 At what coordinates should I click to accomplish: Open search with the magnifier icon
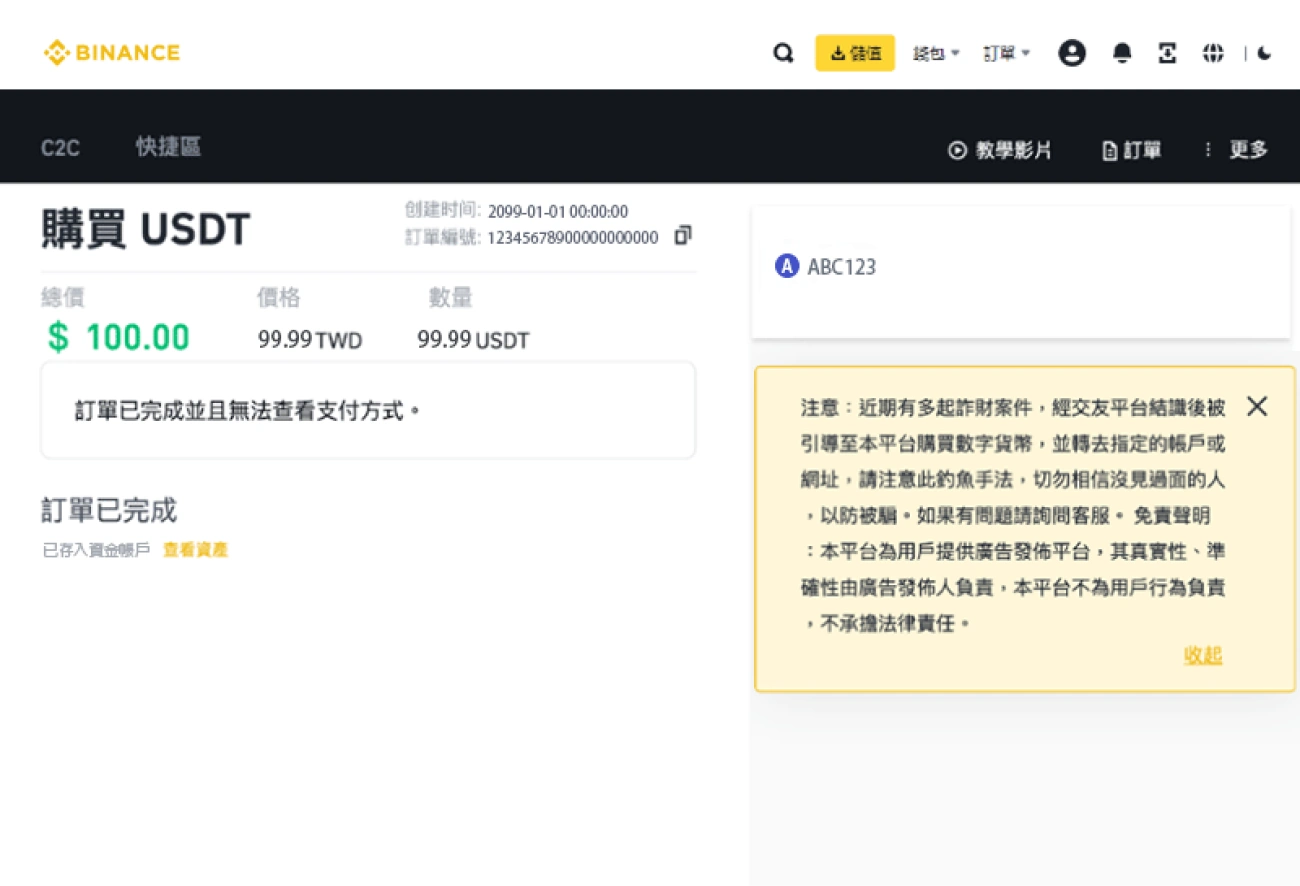[x=784, y=53]
